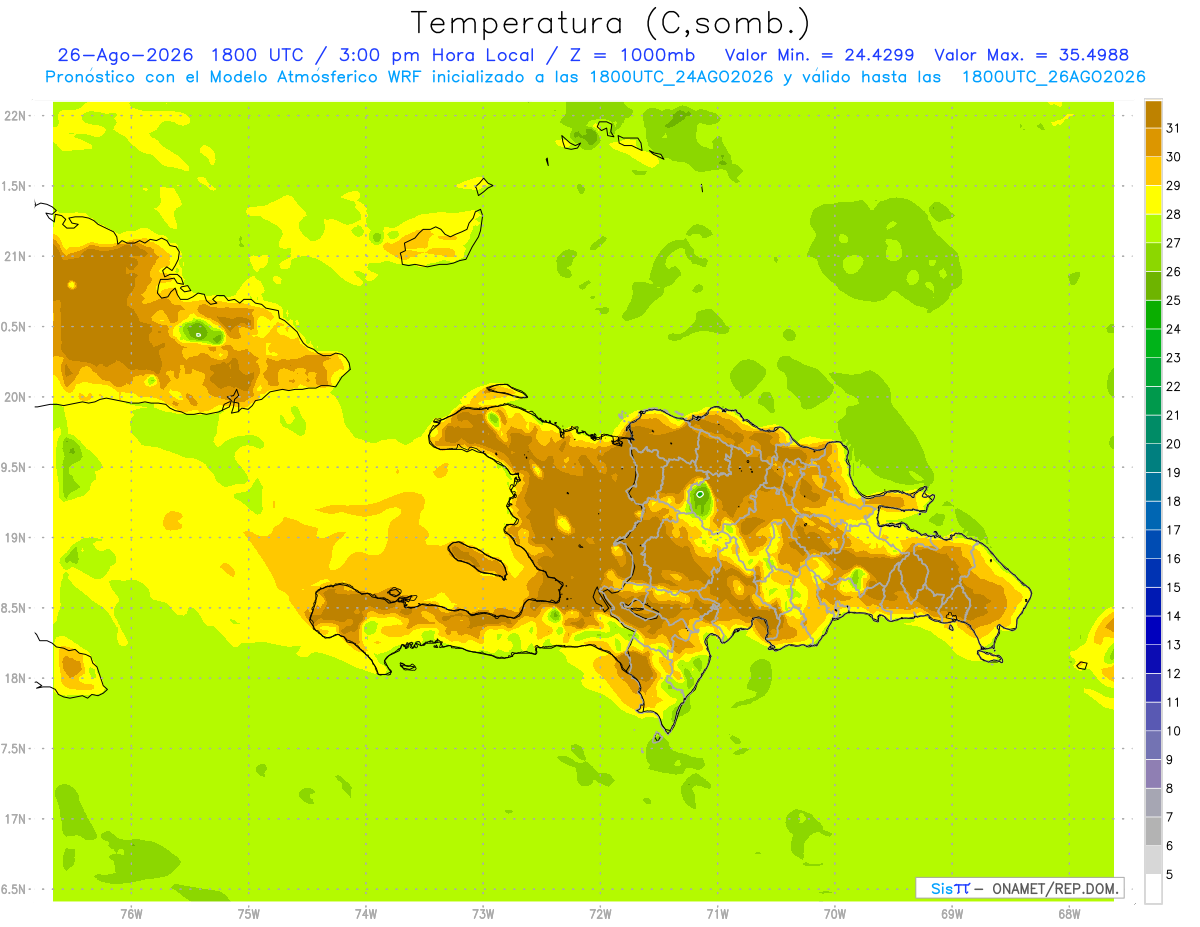Click colorbar value label '29'
1200x927 pixels.
click(x=1174, y=185)
